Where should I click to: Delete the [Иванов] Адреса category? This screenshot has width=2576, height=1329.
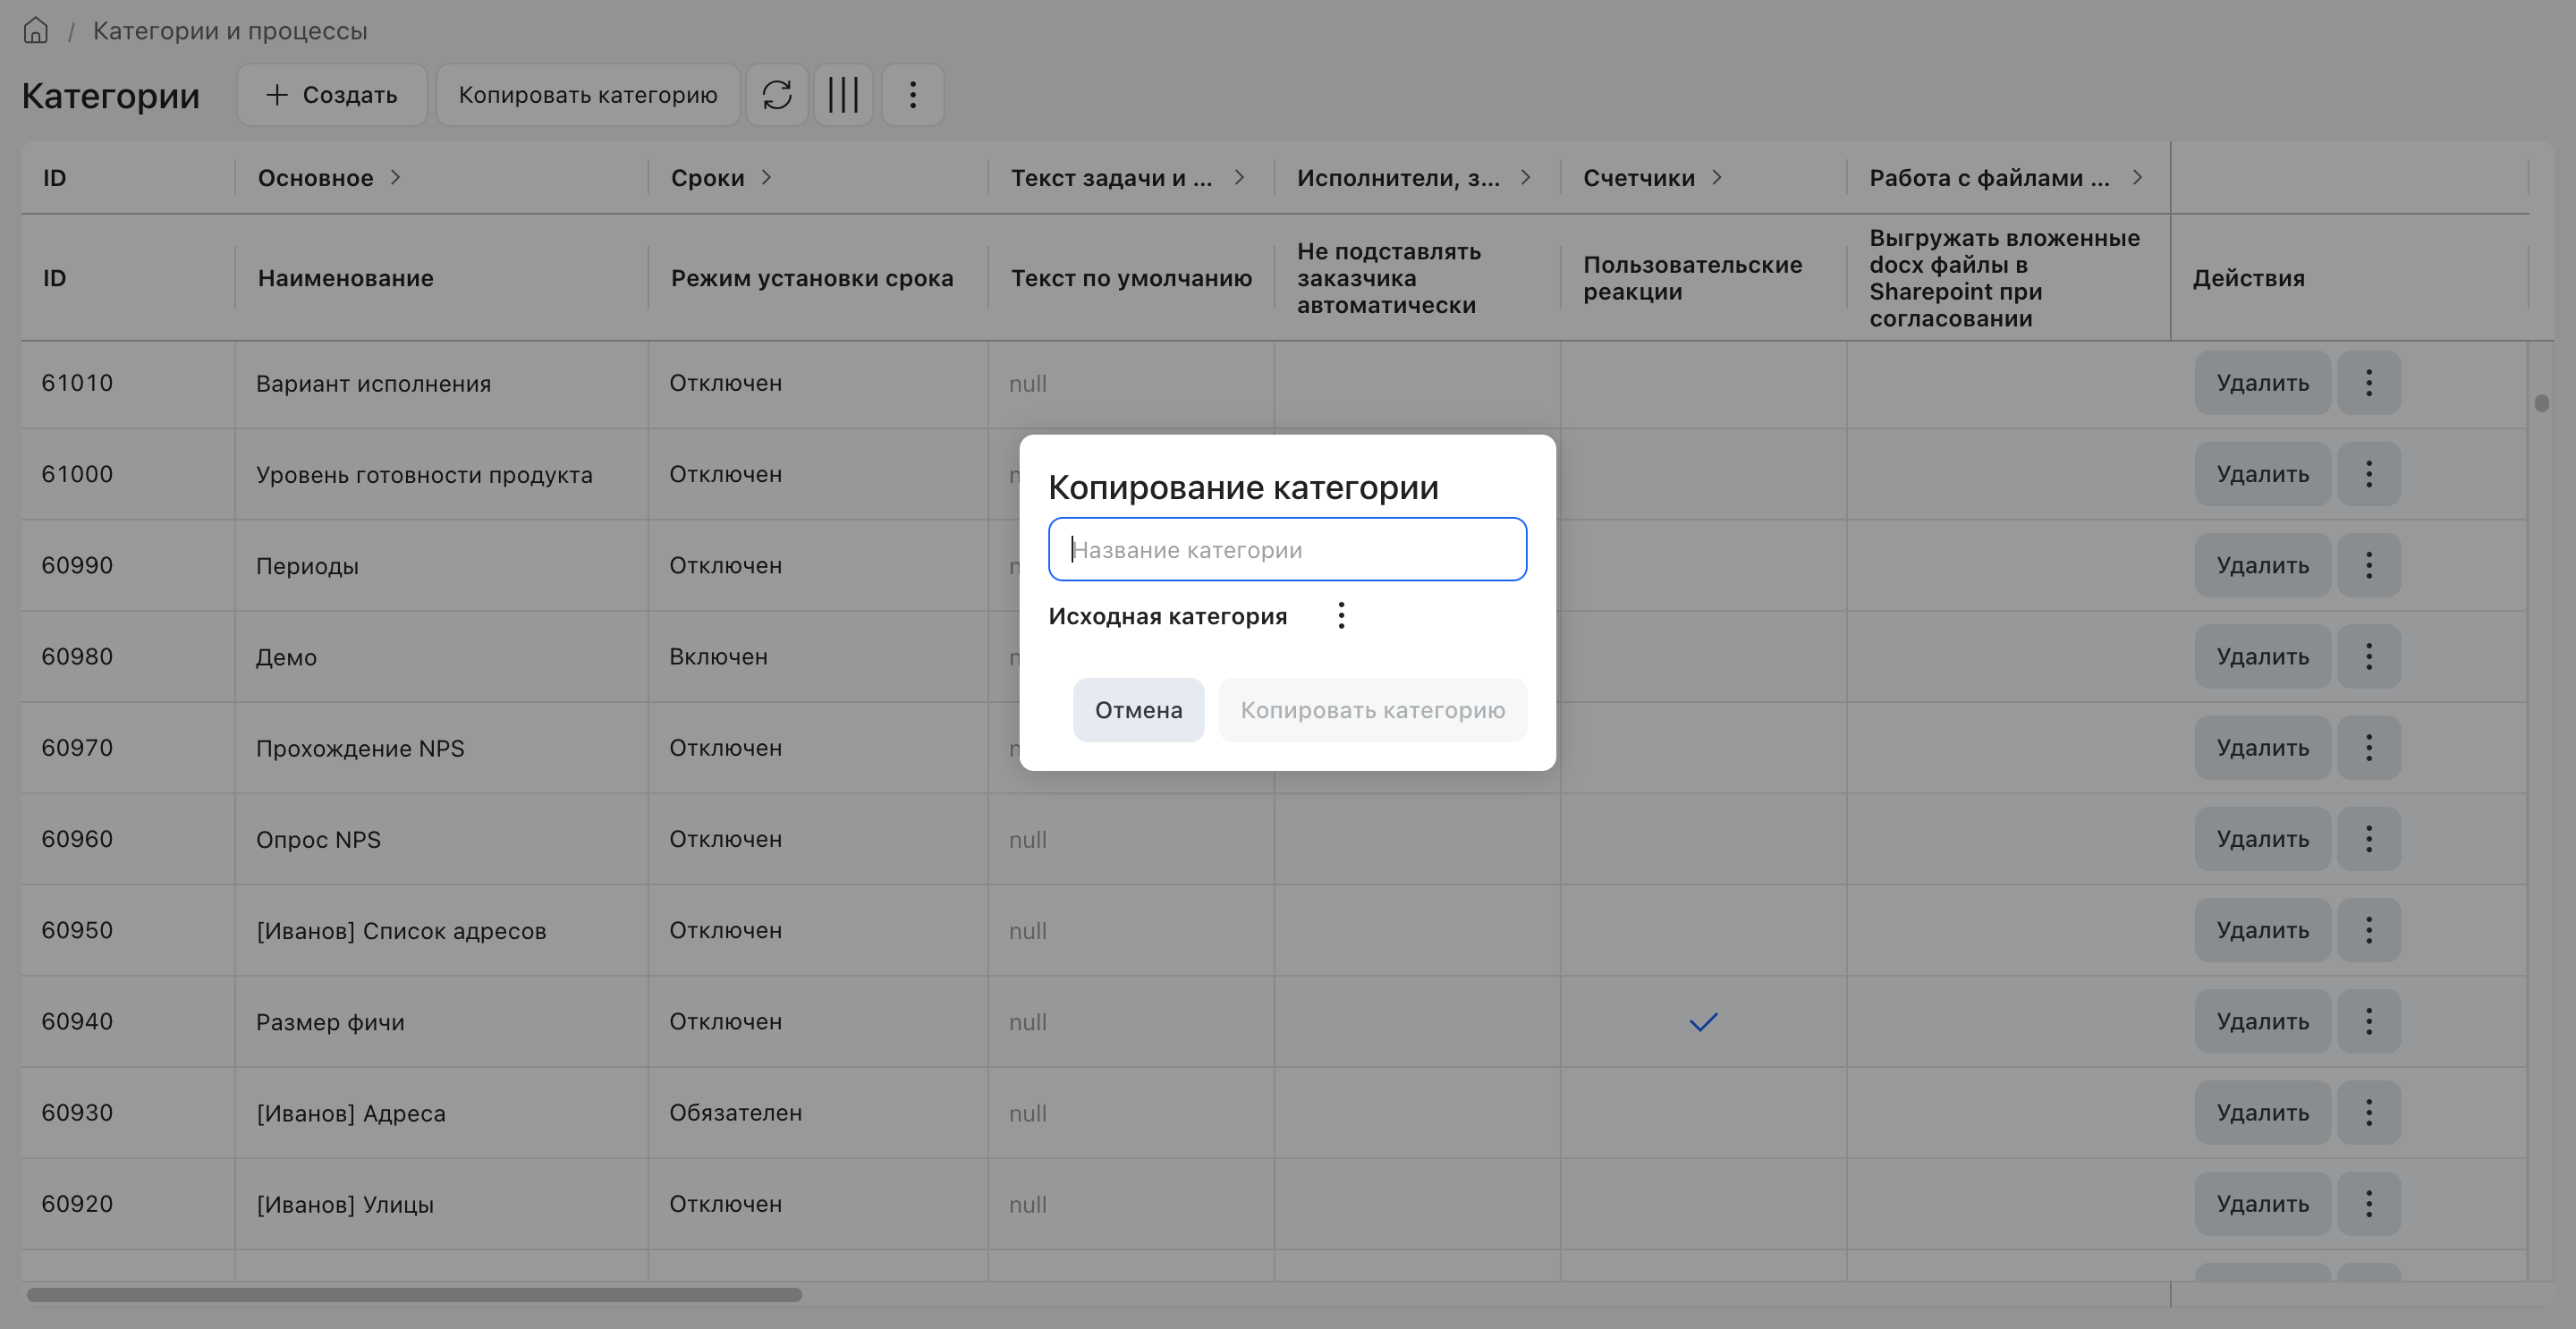(x=2262, y=1113)
